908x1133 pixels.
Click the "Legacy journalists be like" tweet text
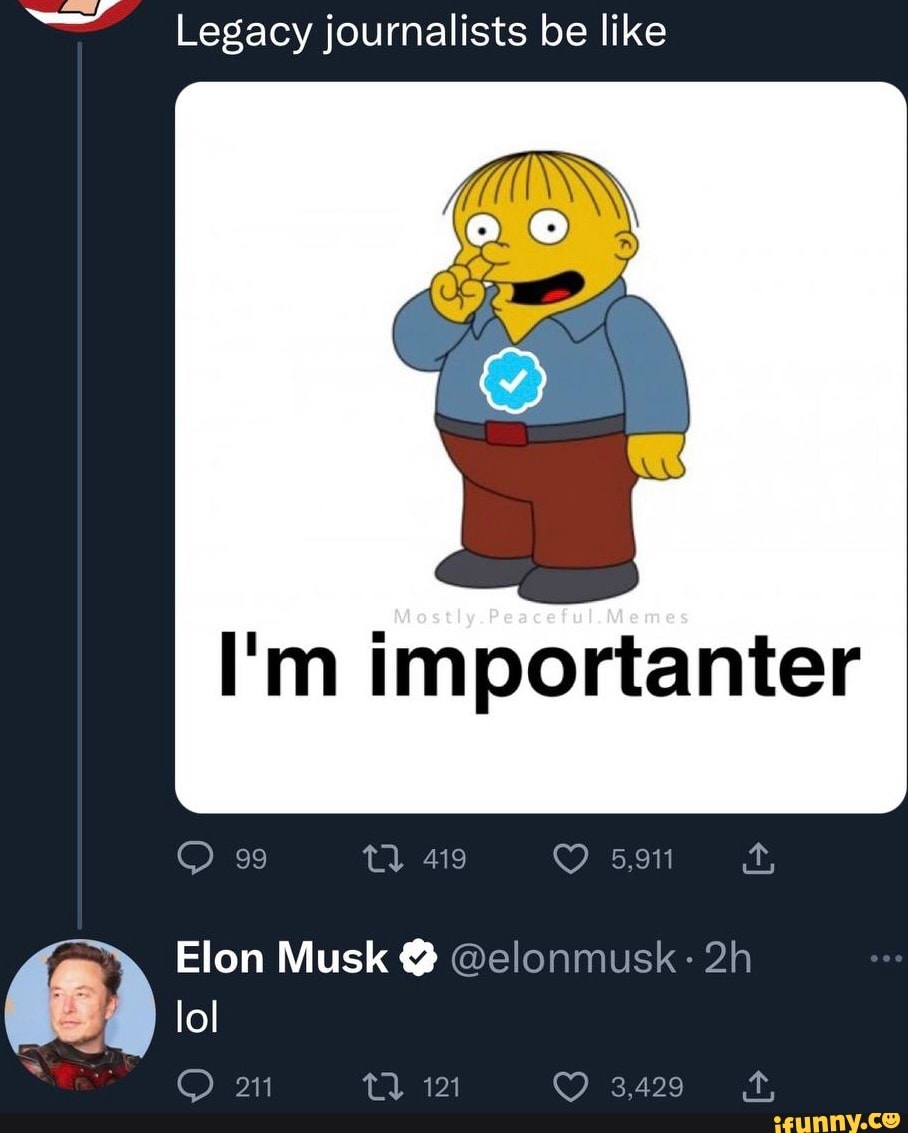(420, 32)
